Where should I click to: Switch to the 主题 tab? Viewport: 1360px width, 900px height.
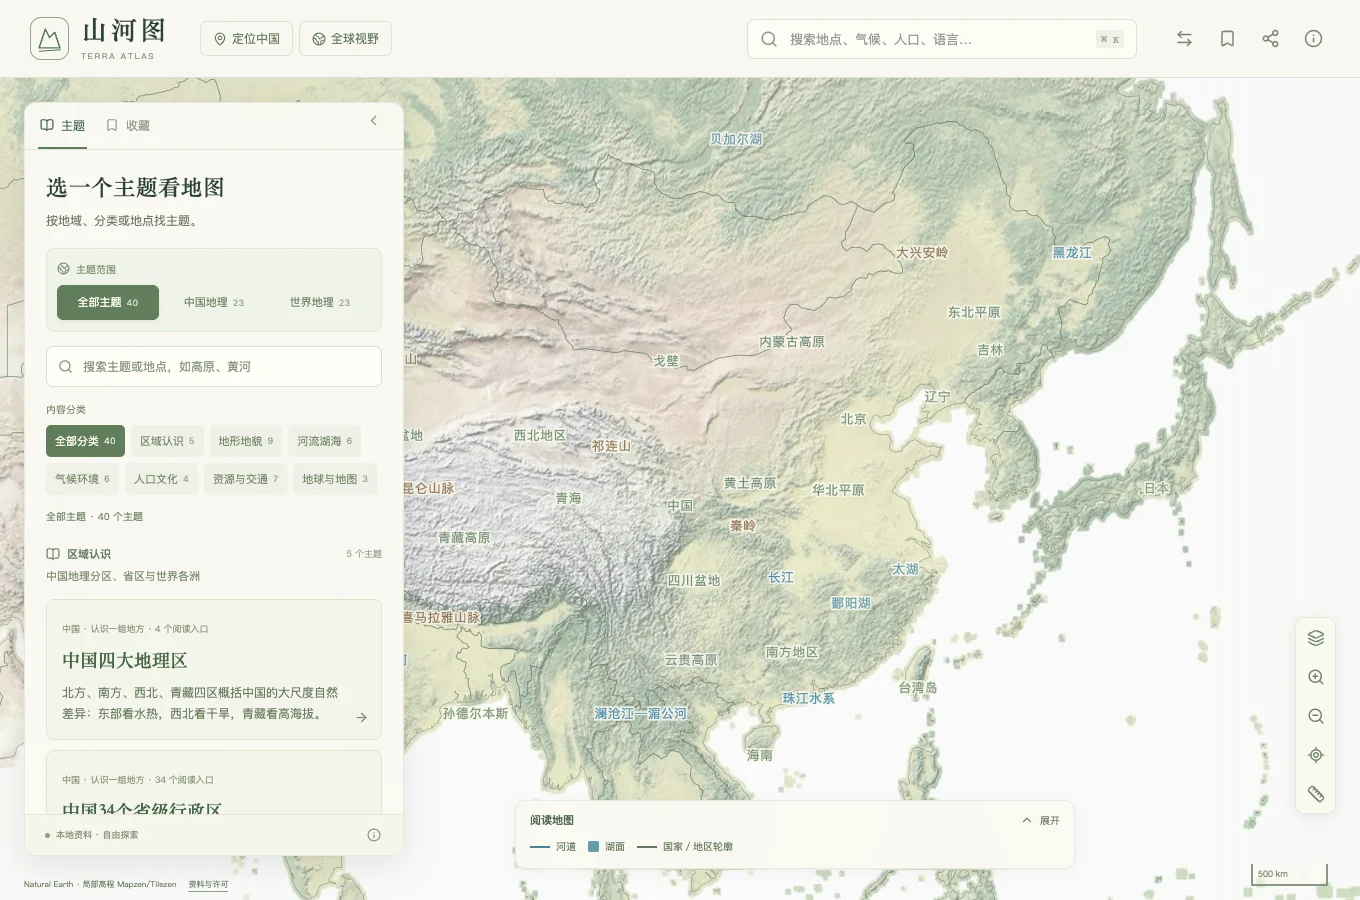click(62, 126)
